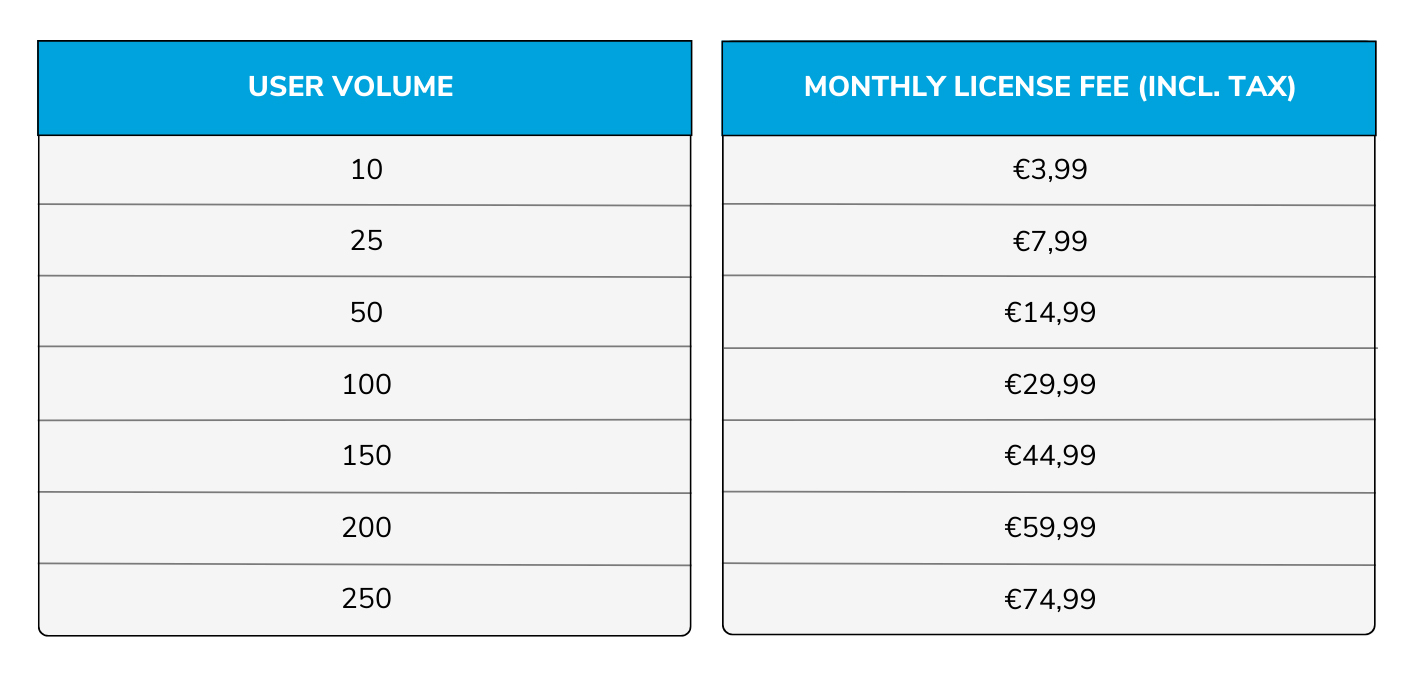The width and height of the screenshot is (1414, 680).
Task: Select the 250 user volume row
Action: pyautogui.click(x=365, y=600)
